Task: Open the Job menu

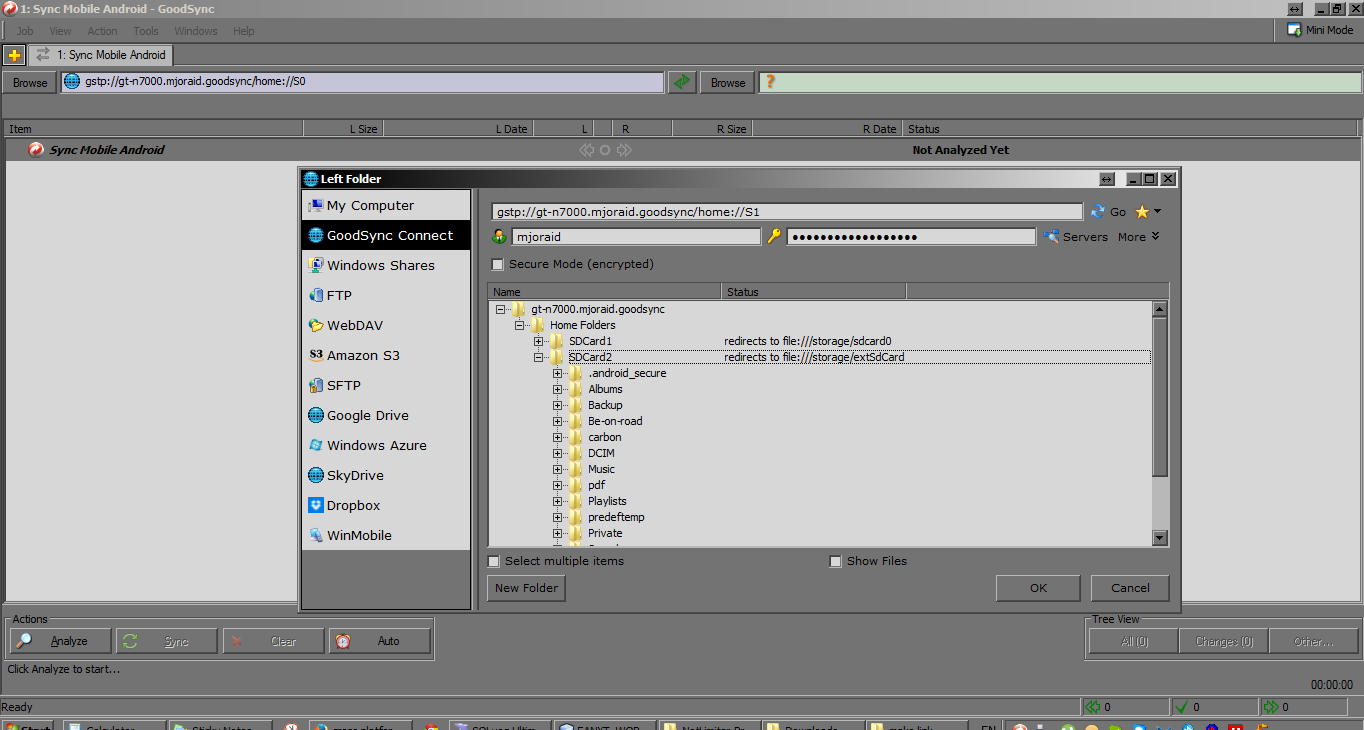Action: 25,31
